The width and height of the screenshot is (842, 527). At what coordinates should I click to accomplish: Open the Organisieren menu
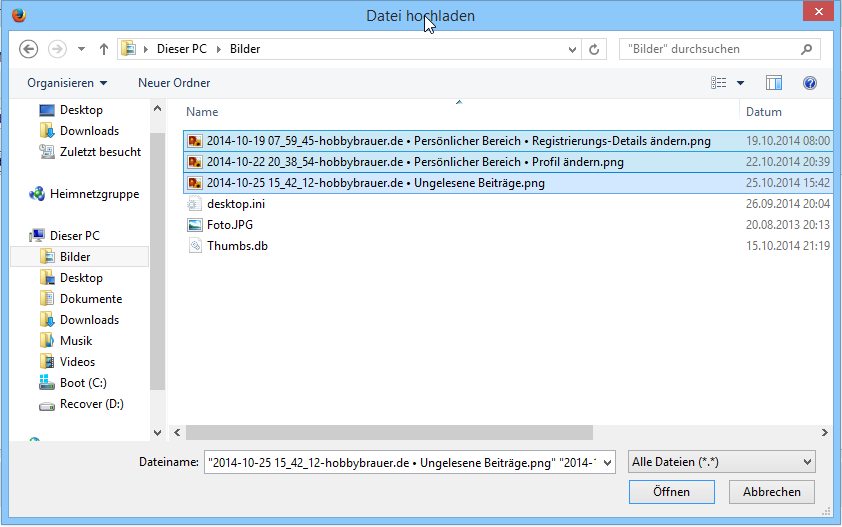click(x=67, y=83)
